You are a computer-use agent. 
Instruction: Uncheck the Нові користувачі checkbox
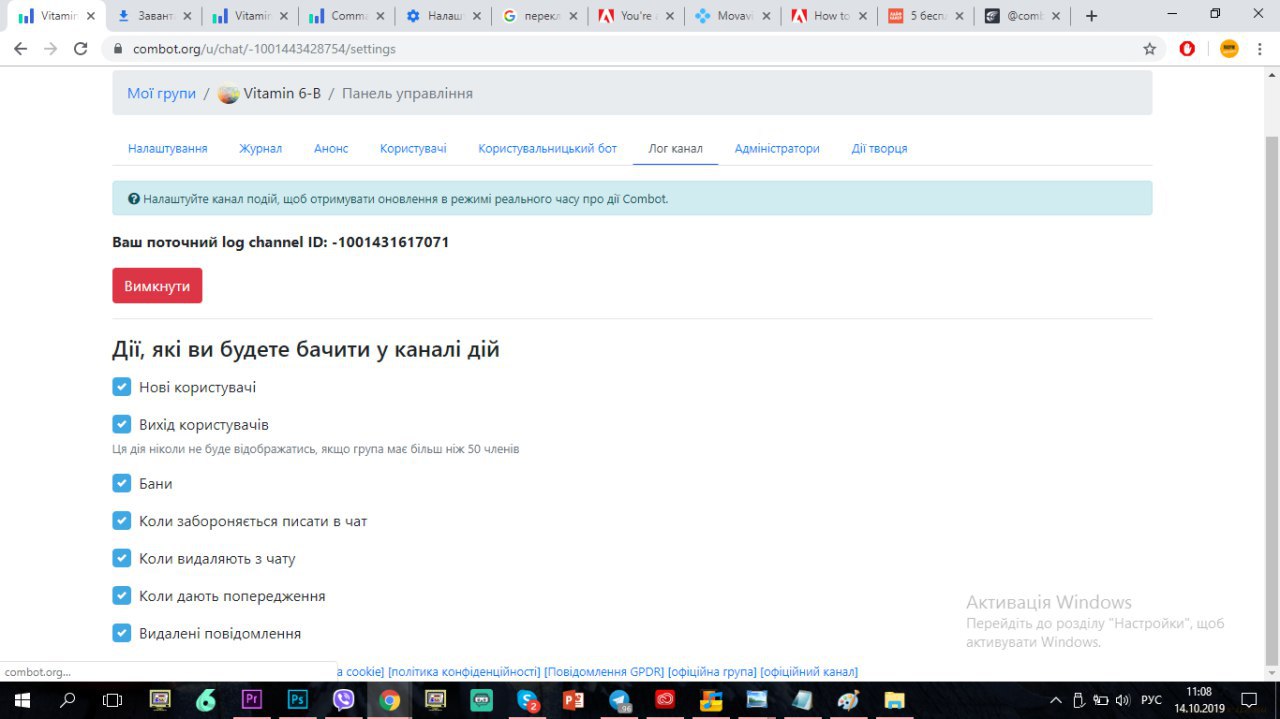coord(122,387)
